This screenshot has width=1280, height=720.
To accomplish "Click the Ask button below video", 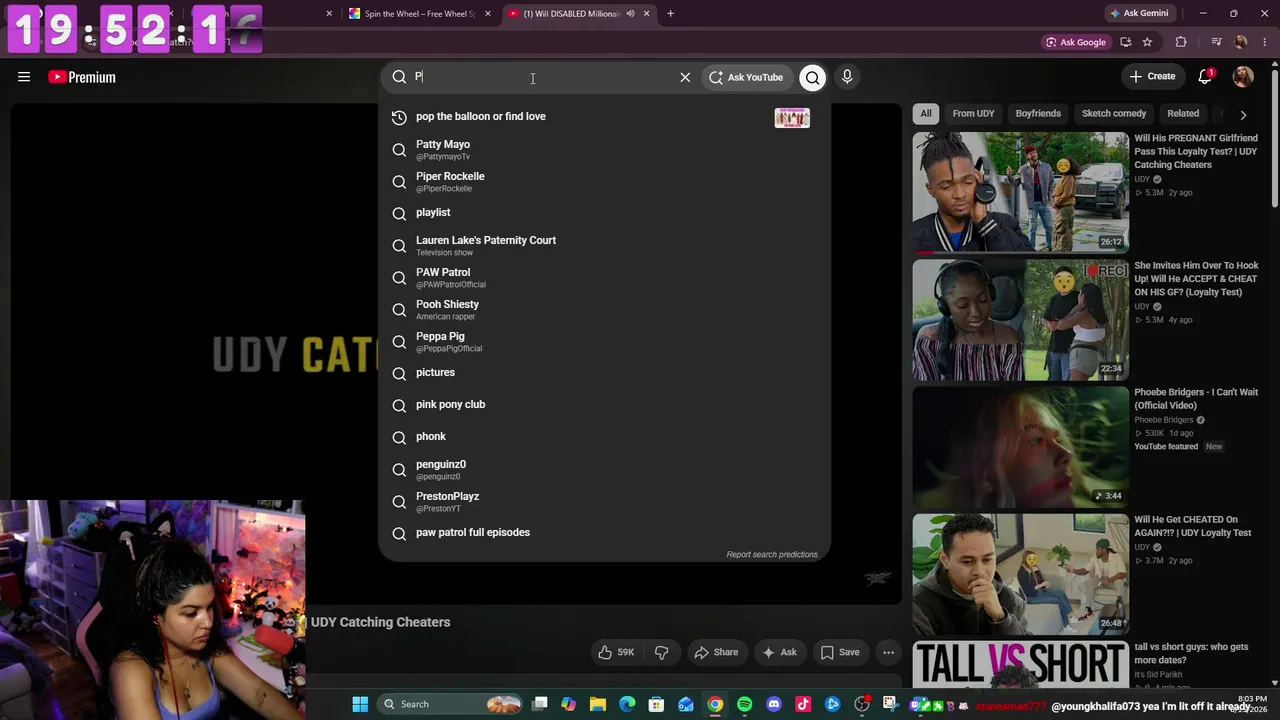I will [x=779, y=653].
